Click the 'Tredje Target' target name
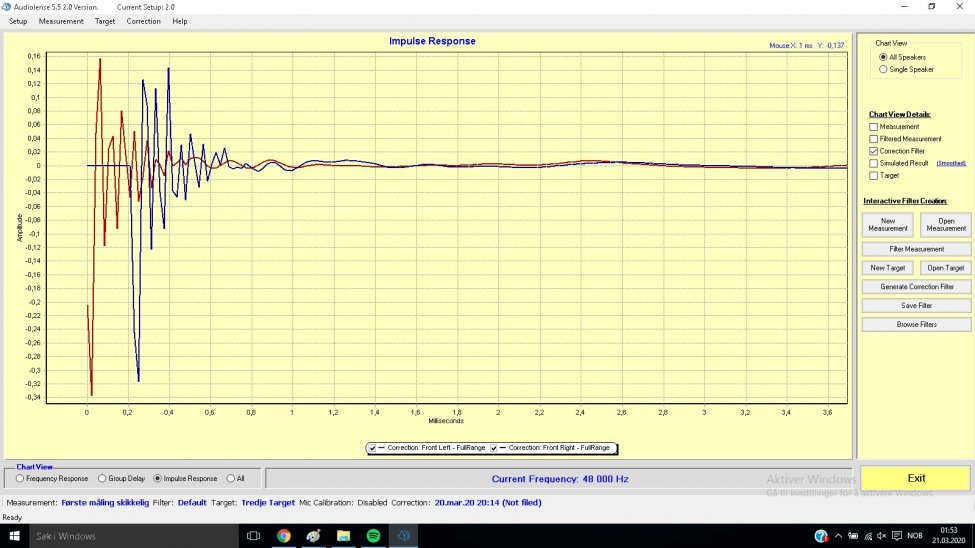This screenshot has width=975, height=548. (x=268, y=503)
